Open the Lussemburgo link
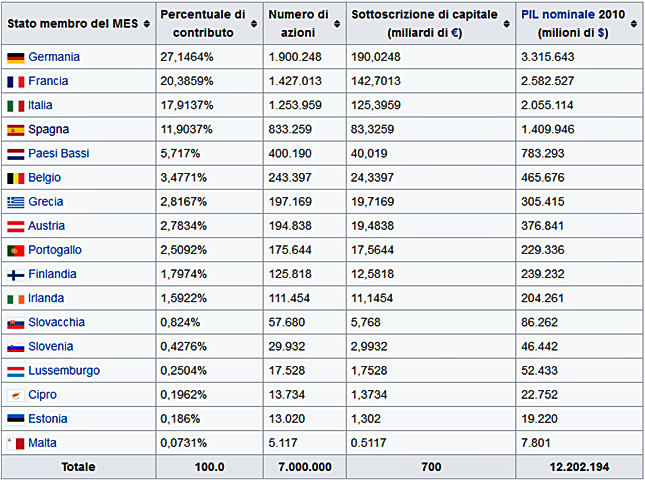Image resolution: width=645 pixels, height=480 pixels. point(64,371)
